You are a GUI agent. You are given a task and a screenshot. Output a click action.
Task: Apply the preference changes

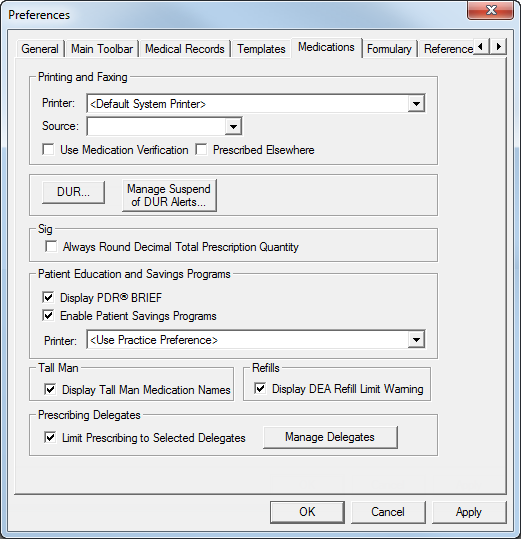click(x=469, y=512)
